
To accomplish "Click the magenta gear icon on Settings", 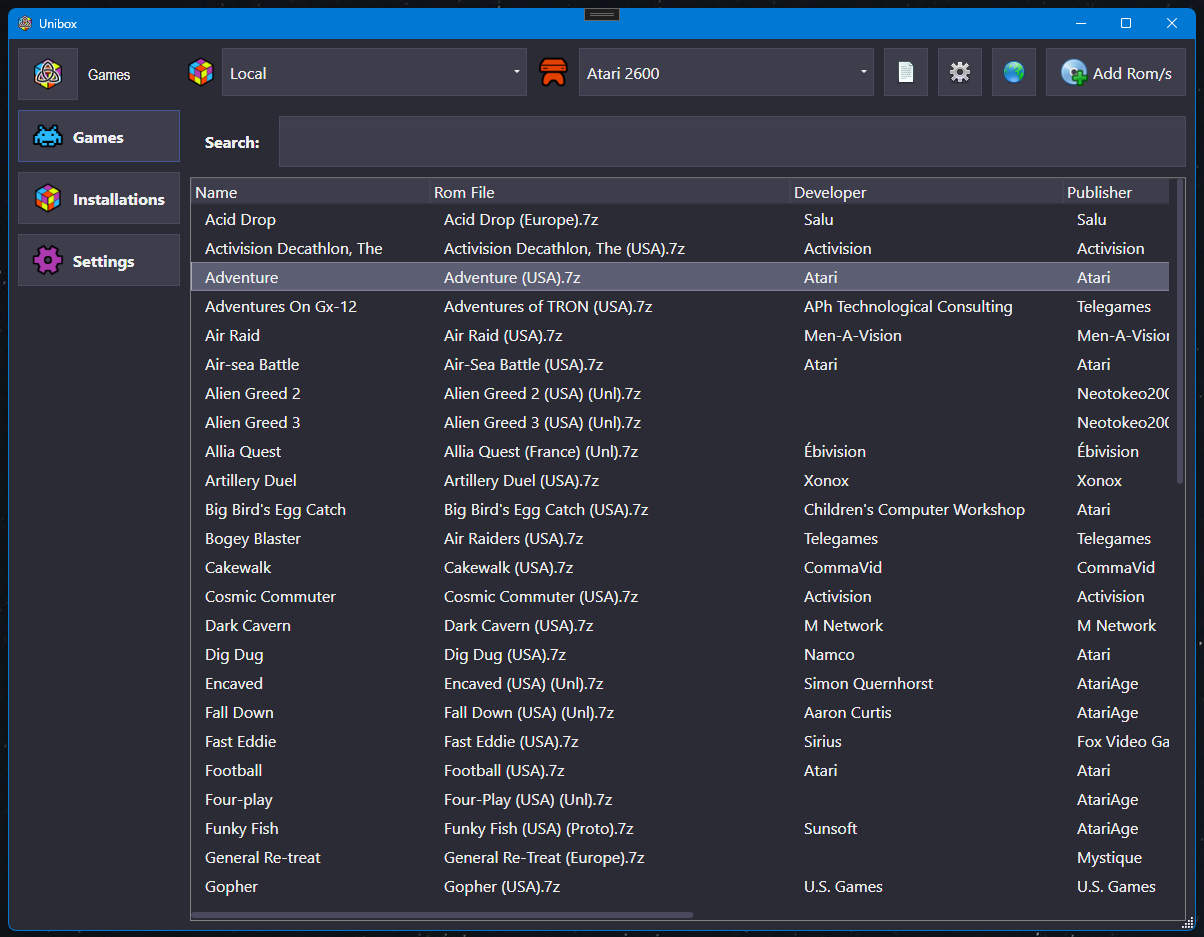I will (47, 261).
